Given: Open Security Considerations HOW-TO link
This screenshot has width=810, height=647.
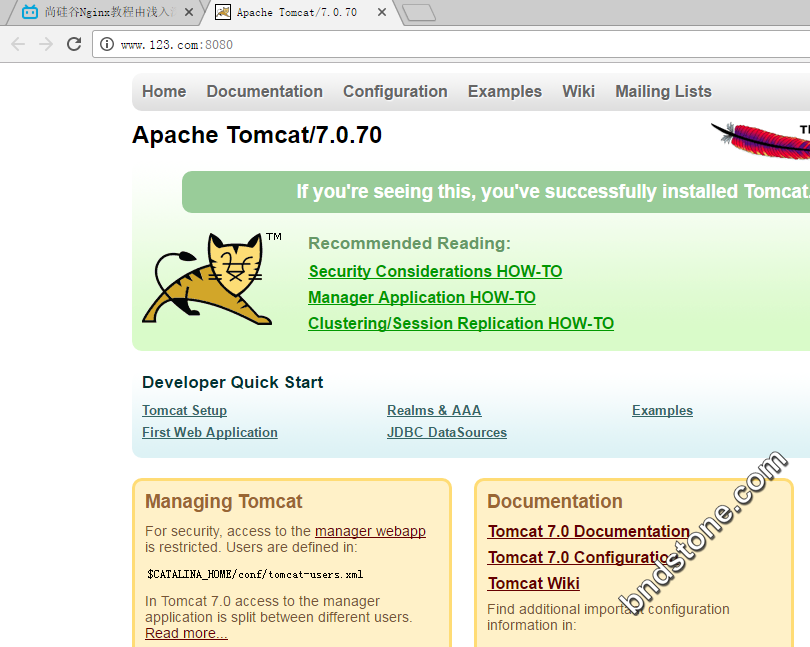Looking at the screenshot, I should pyautogui.click(x=435, y=271).
